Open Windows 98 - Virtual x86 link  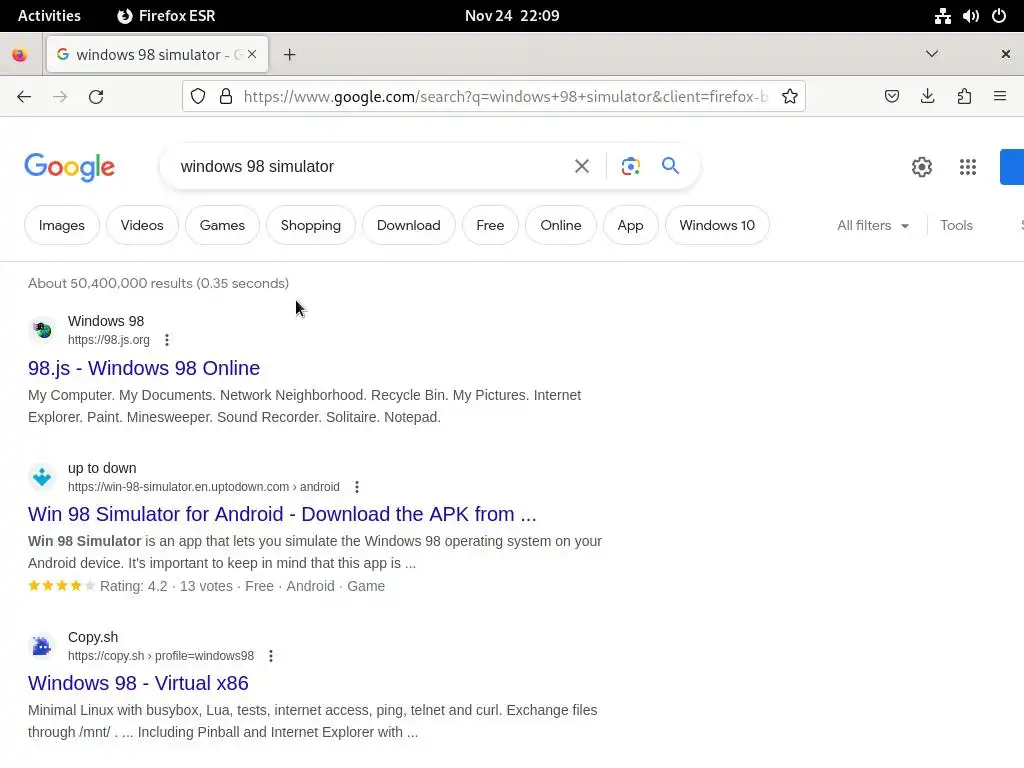(x=138, y=683)
